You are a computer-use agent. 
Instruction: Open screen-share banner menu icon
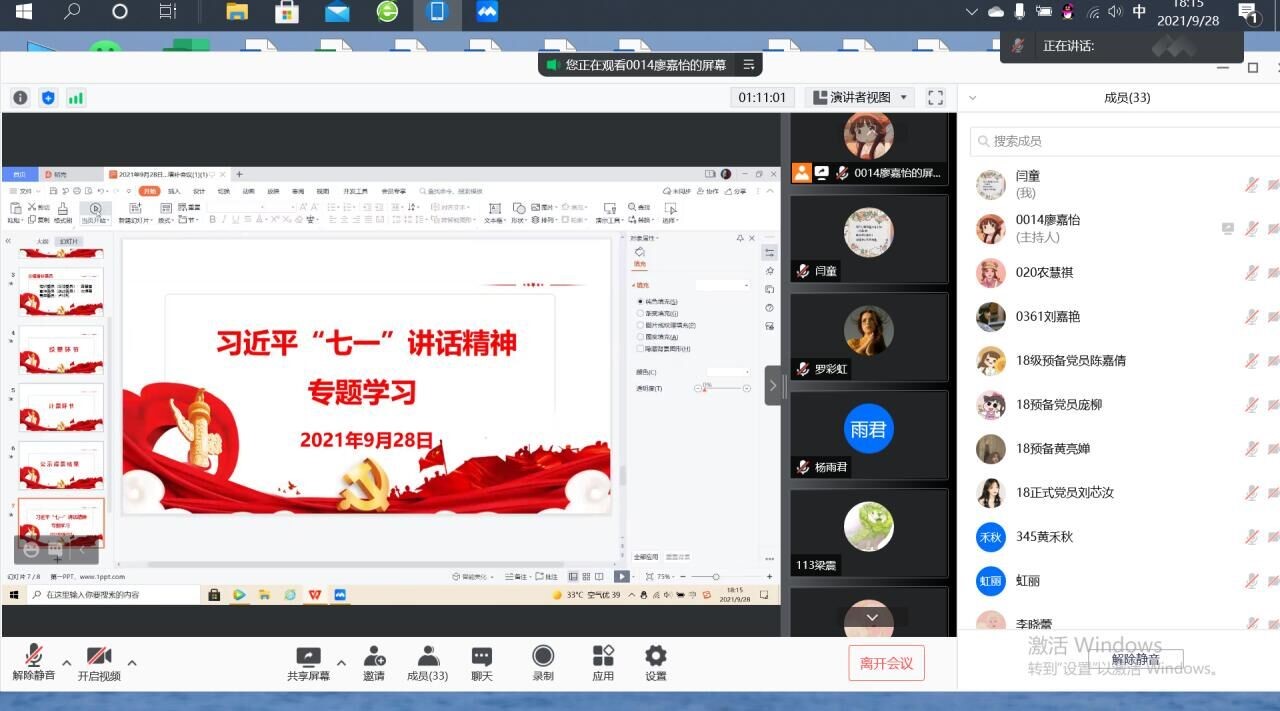pos(748,65)
